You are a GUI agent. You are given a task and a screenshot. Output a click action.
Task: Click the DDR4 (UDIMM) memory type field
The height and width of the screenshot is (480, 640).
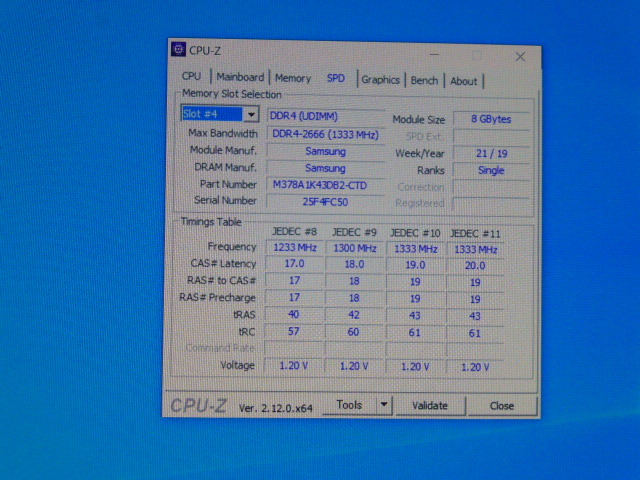point(325,116)
